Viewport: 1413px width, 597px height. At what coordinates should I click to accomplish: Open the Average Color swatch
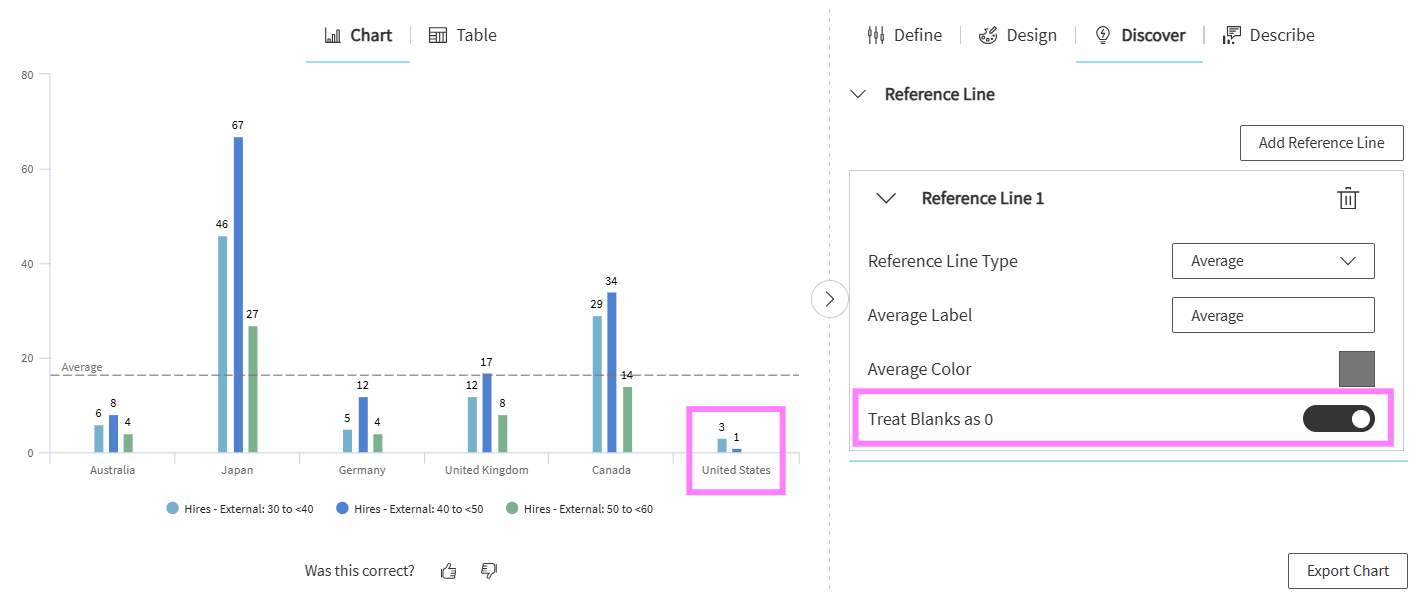click(1356, 369)
